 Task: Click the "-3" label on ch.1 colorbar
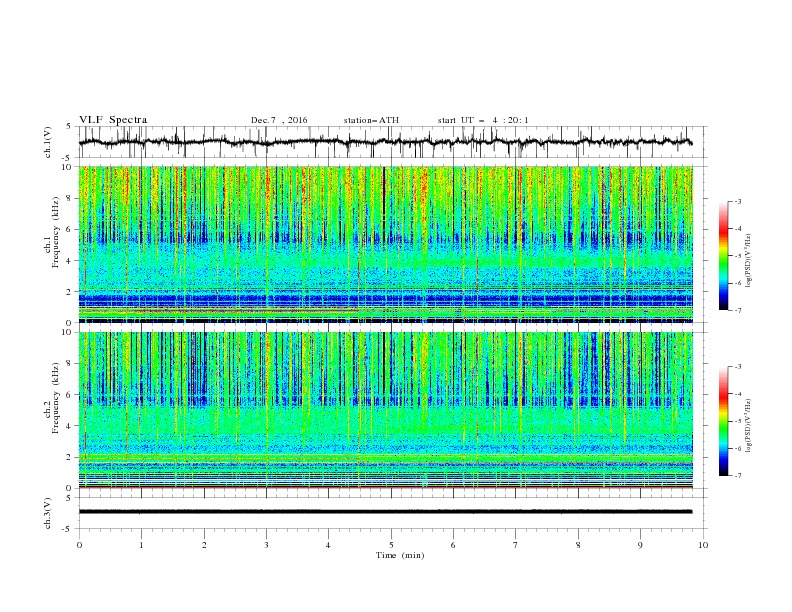[x=738, y=201]
